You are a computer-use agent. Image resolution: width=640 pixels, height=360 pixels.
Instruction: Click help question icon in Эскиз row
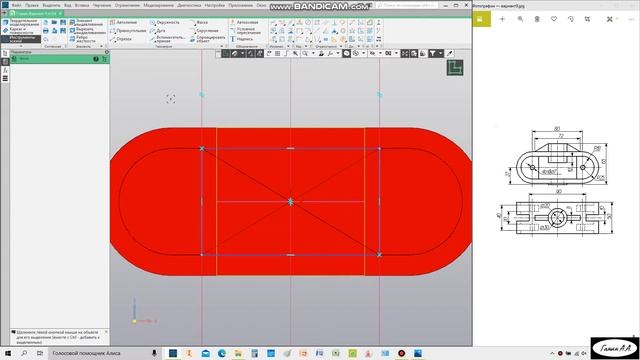pos(96,59)
